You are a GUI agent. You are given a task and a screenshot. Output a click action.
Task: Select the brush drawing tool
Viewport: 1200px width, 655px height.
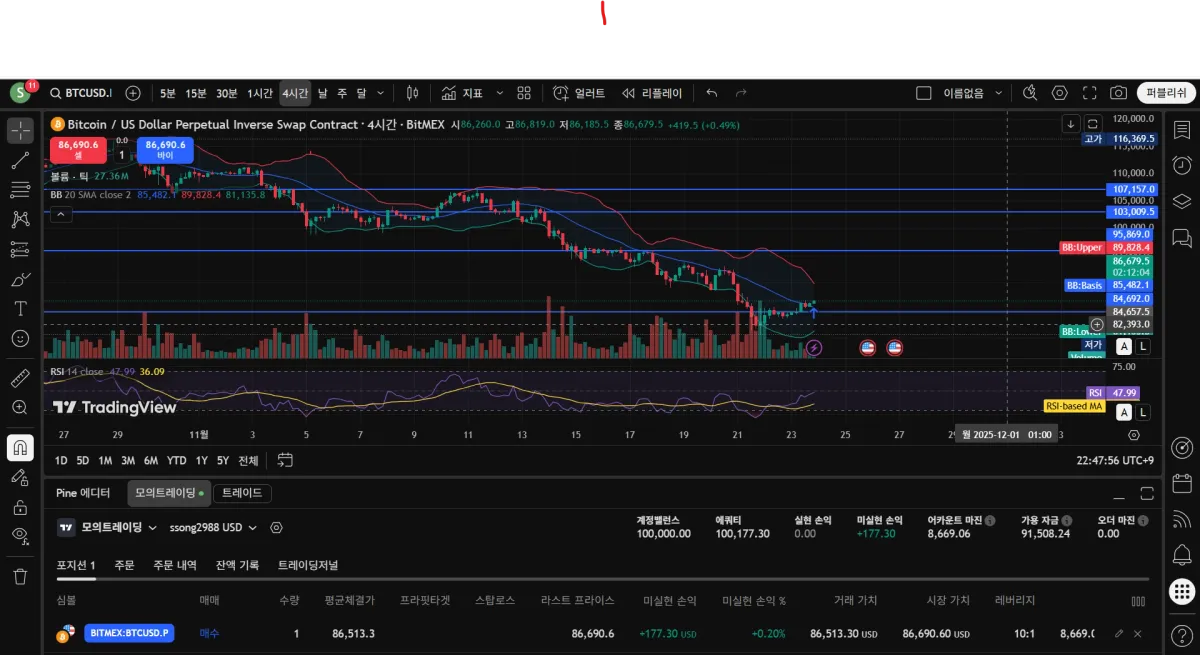coord(20,279)
